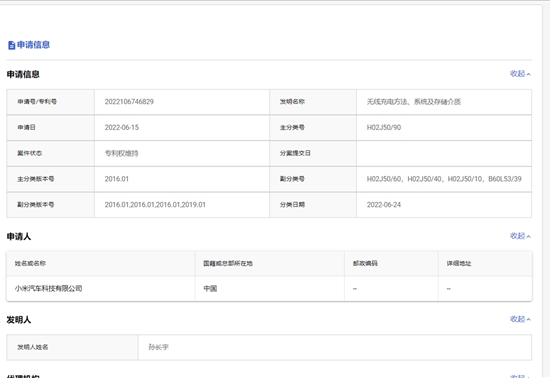Image resolution: width=550 pixels, height=378 pixels.
Task: Click the blue 申请信息 tab heading
Action: [x=33, y=45]
